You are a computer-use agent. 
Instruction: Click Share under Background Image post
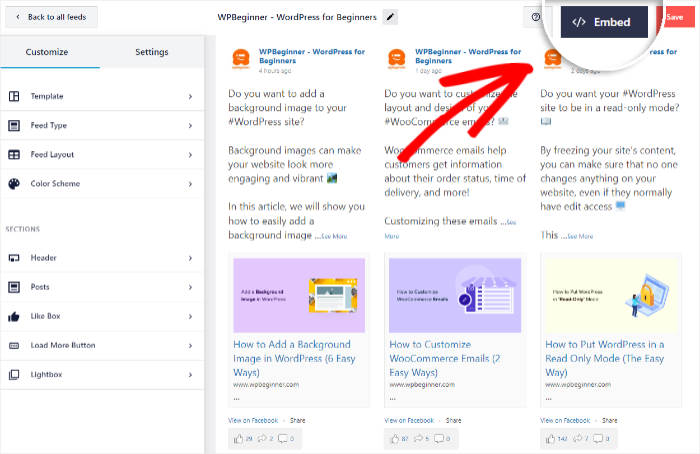click(x=297, y=421)
